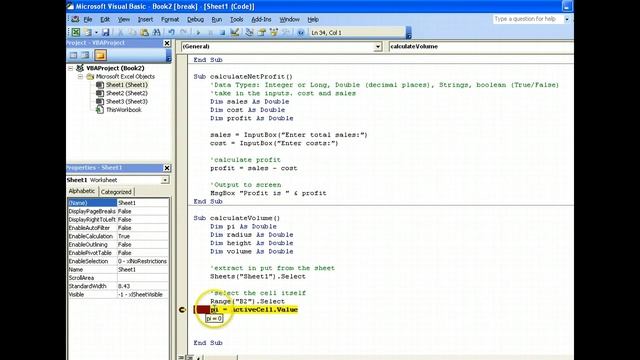Click EnableSelection value 0 - xlNoRestrictions

[143, 261]
